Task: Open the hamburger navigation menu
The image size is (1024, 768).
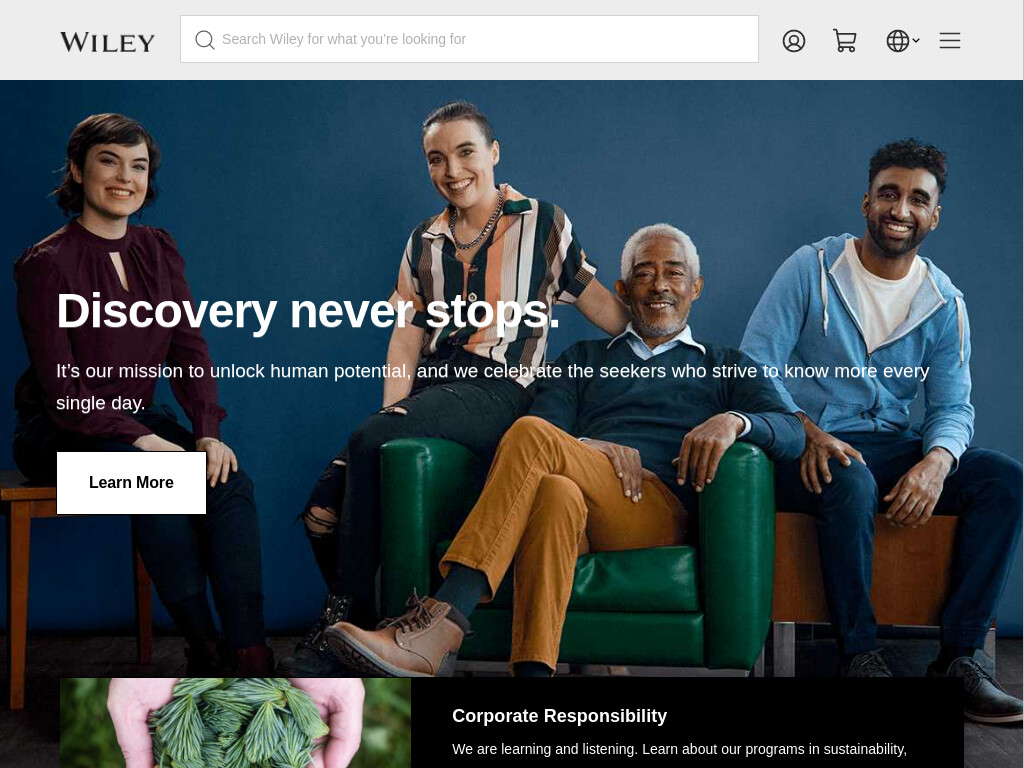Action: point(950,40)
